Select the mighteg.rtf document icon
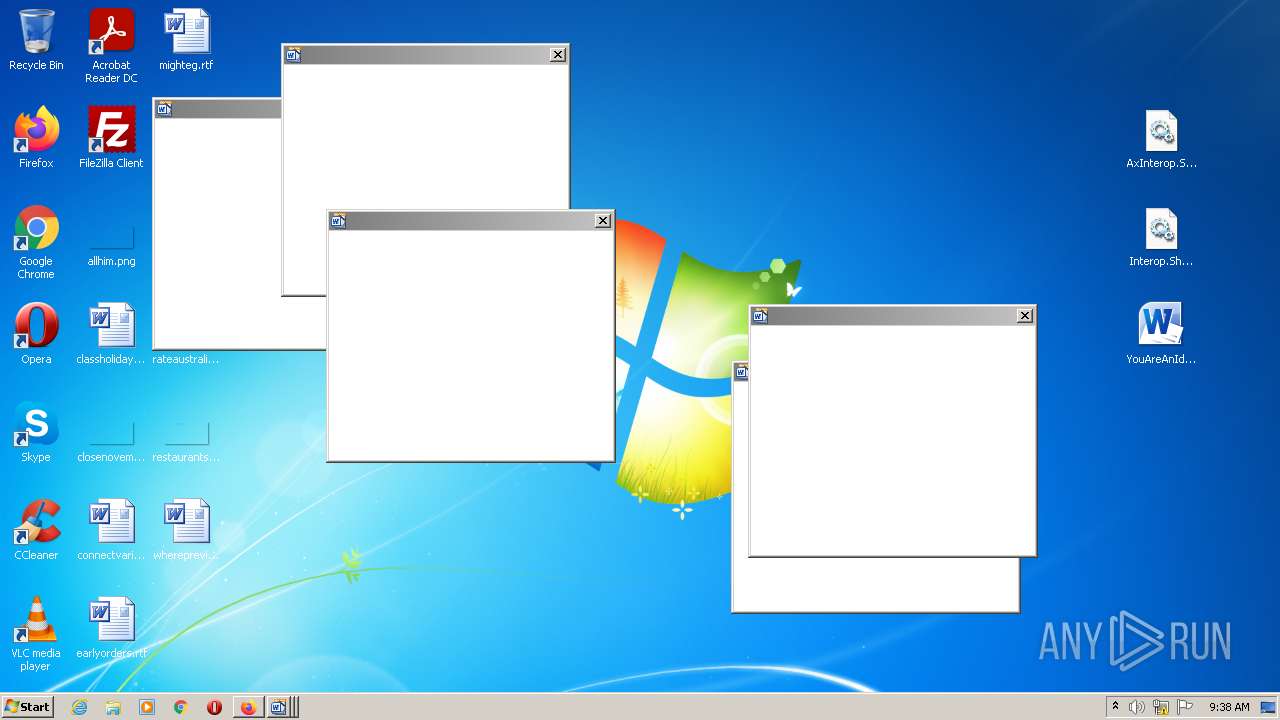 tap(186, 40)
